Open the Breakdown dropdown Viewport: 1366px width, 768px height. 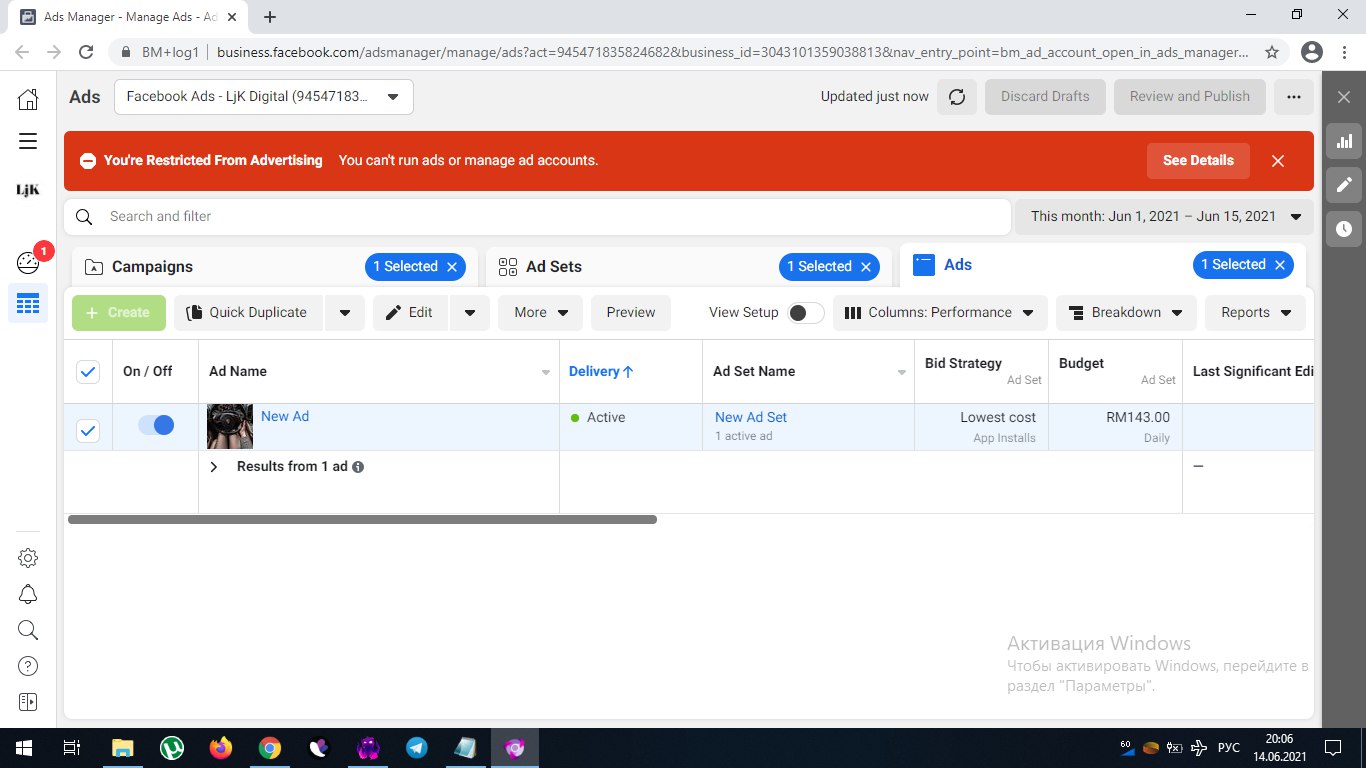click(x=1126, y=313)
